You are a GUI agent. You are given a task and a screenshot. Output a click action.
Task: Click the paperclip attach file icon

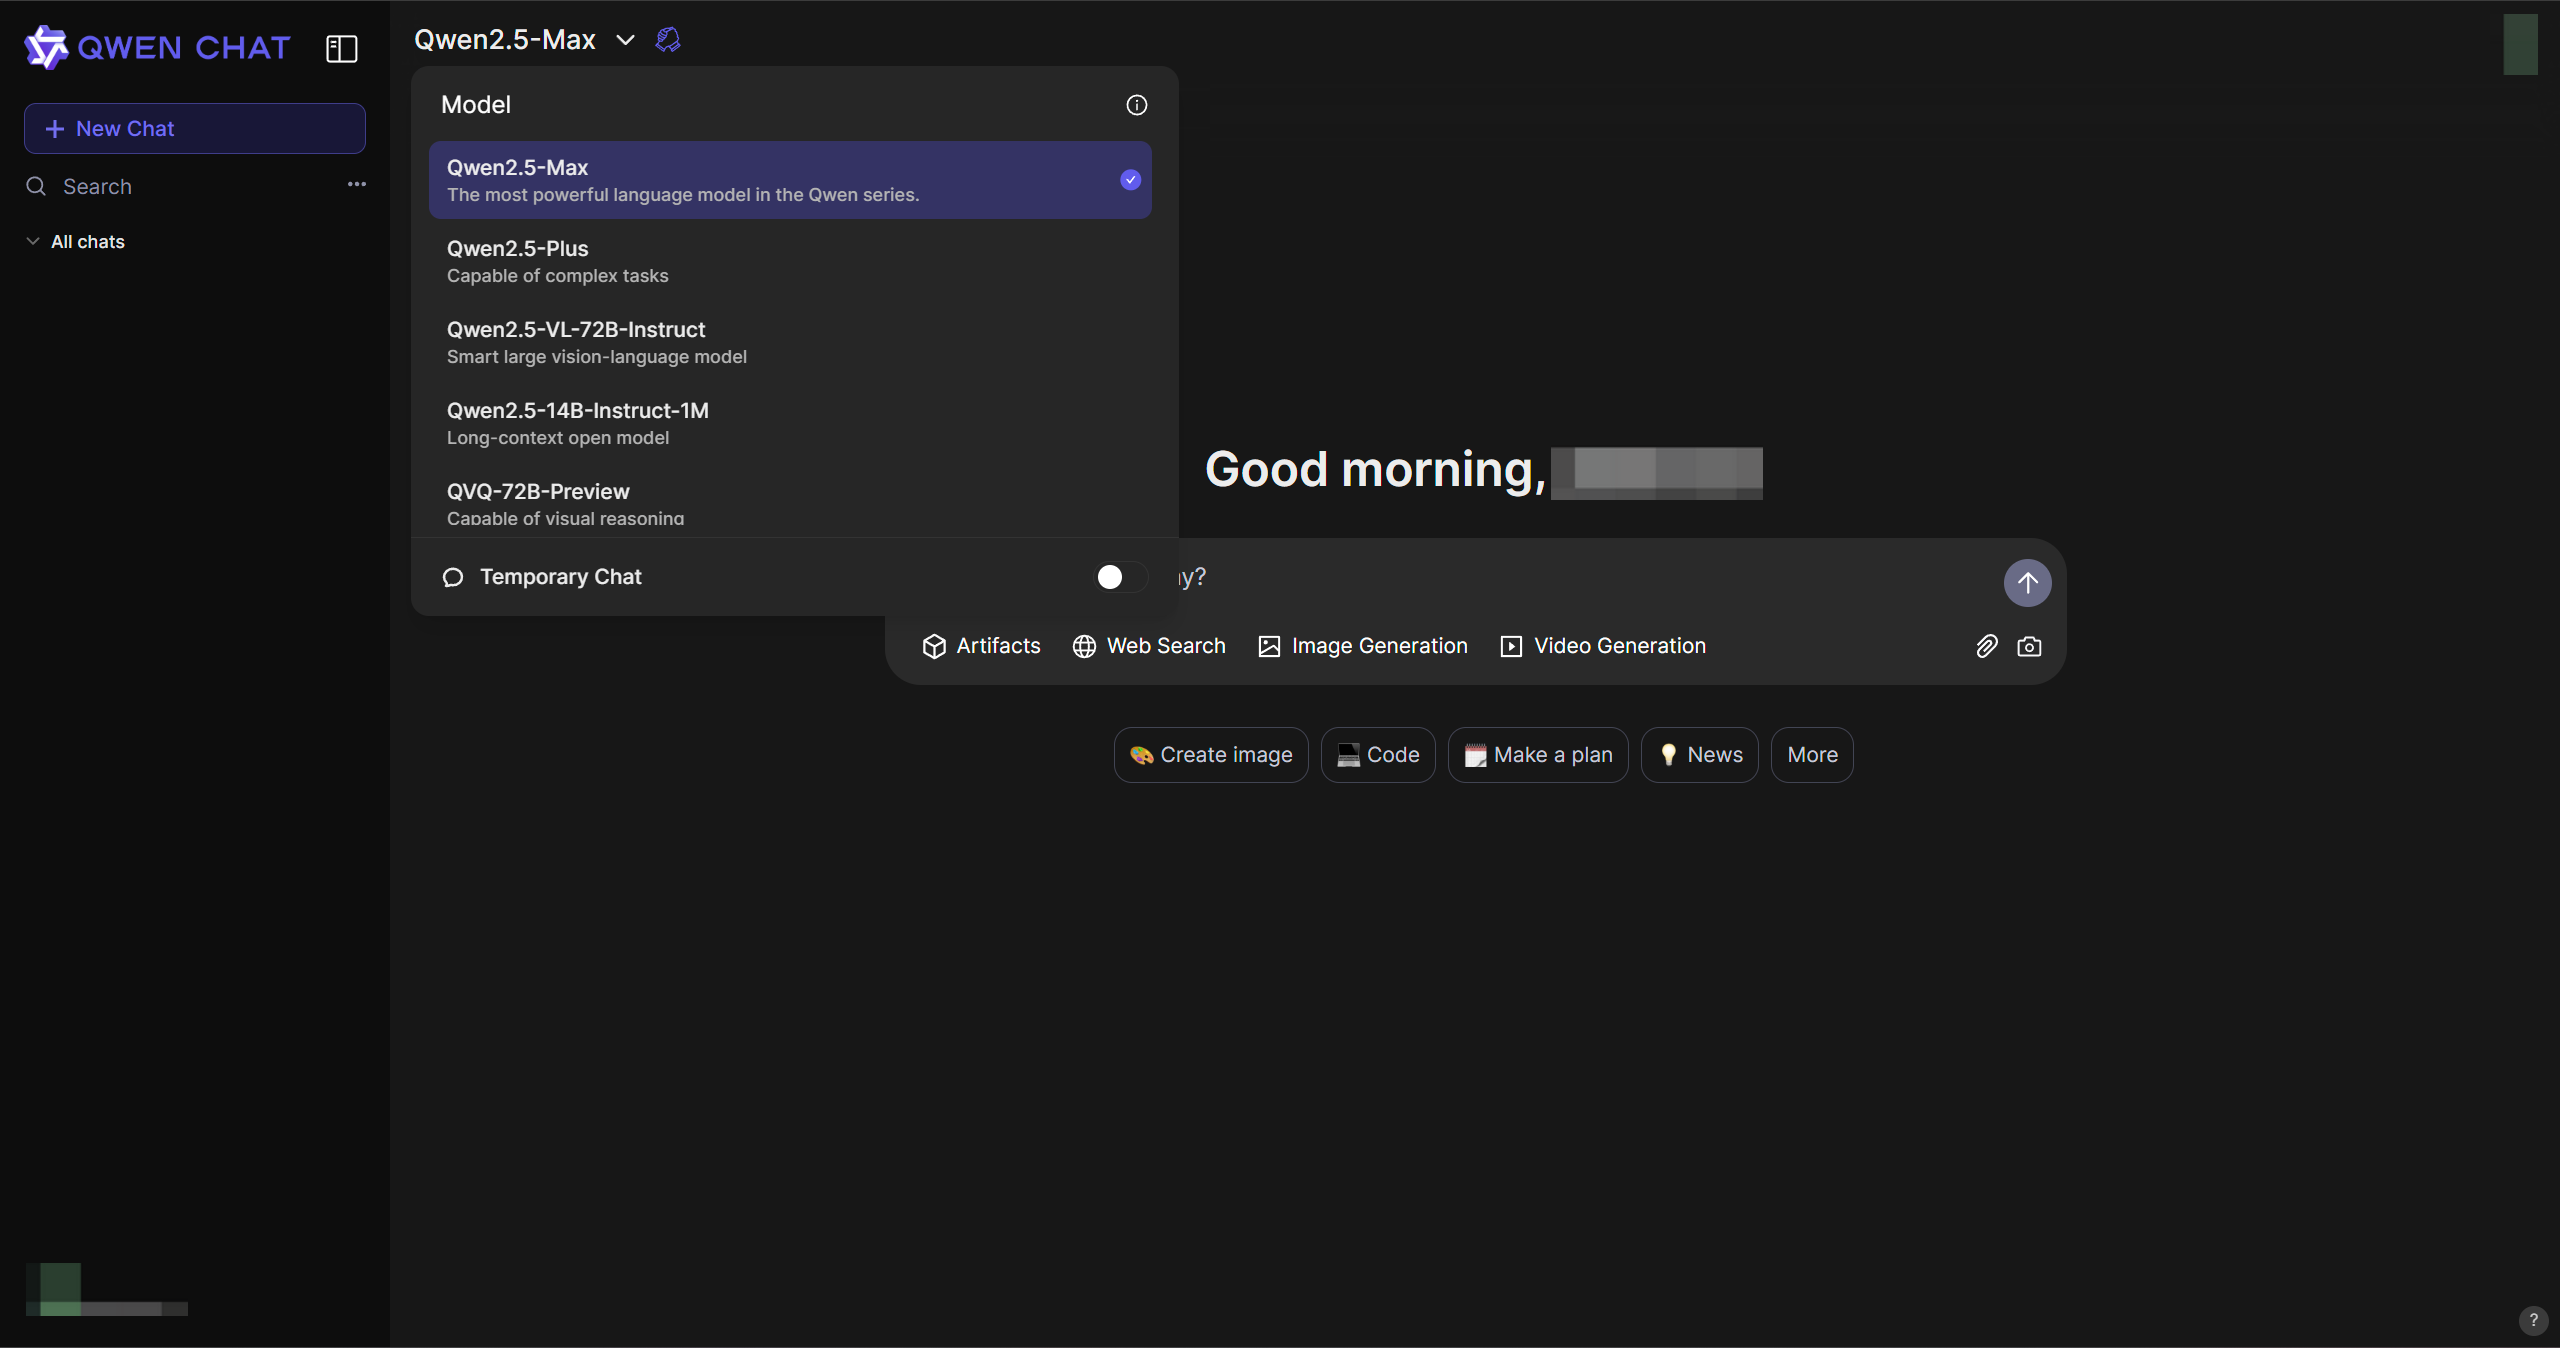pyautogui.click(x=1986, y=646)
